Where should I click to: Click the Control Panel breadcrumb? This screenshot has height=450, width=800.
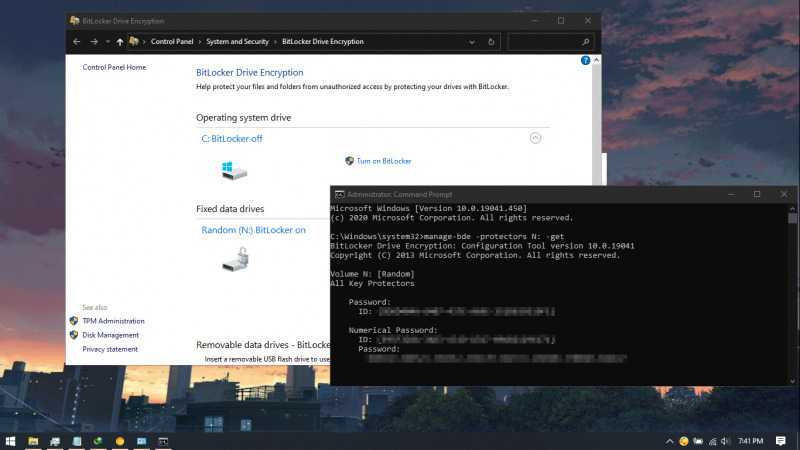172,42
